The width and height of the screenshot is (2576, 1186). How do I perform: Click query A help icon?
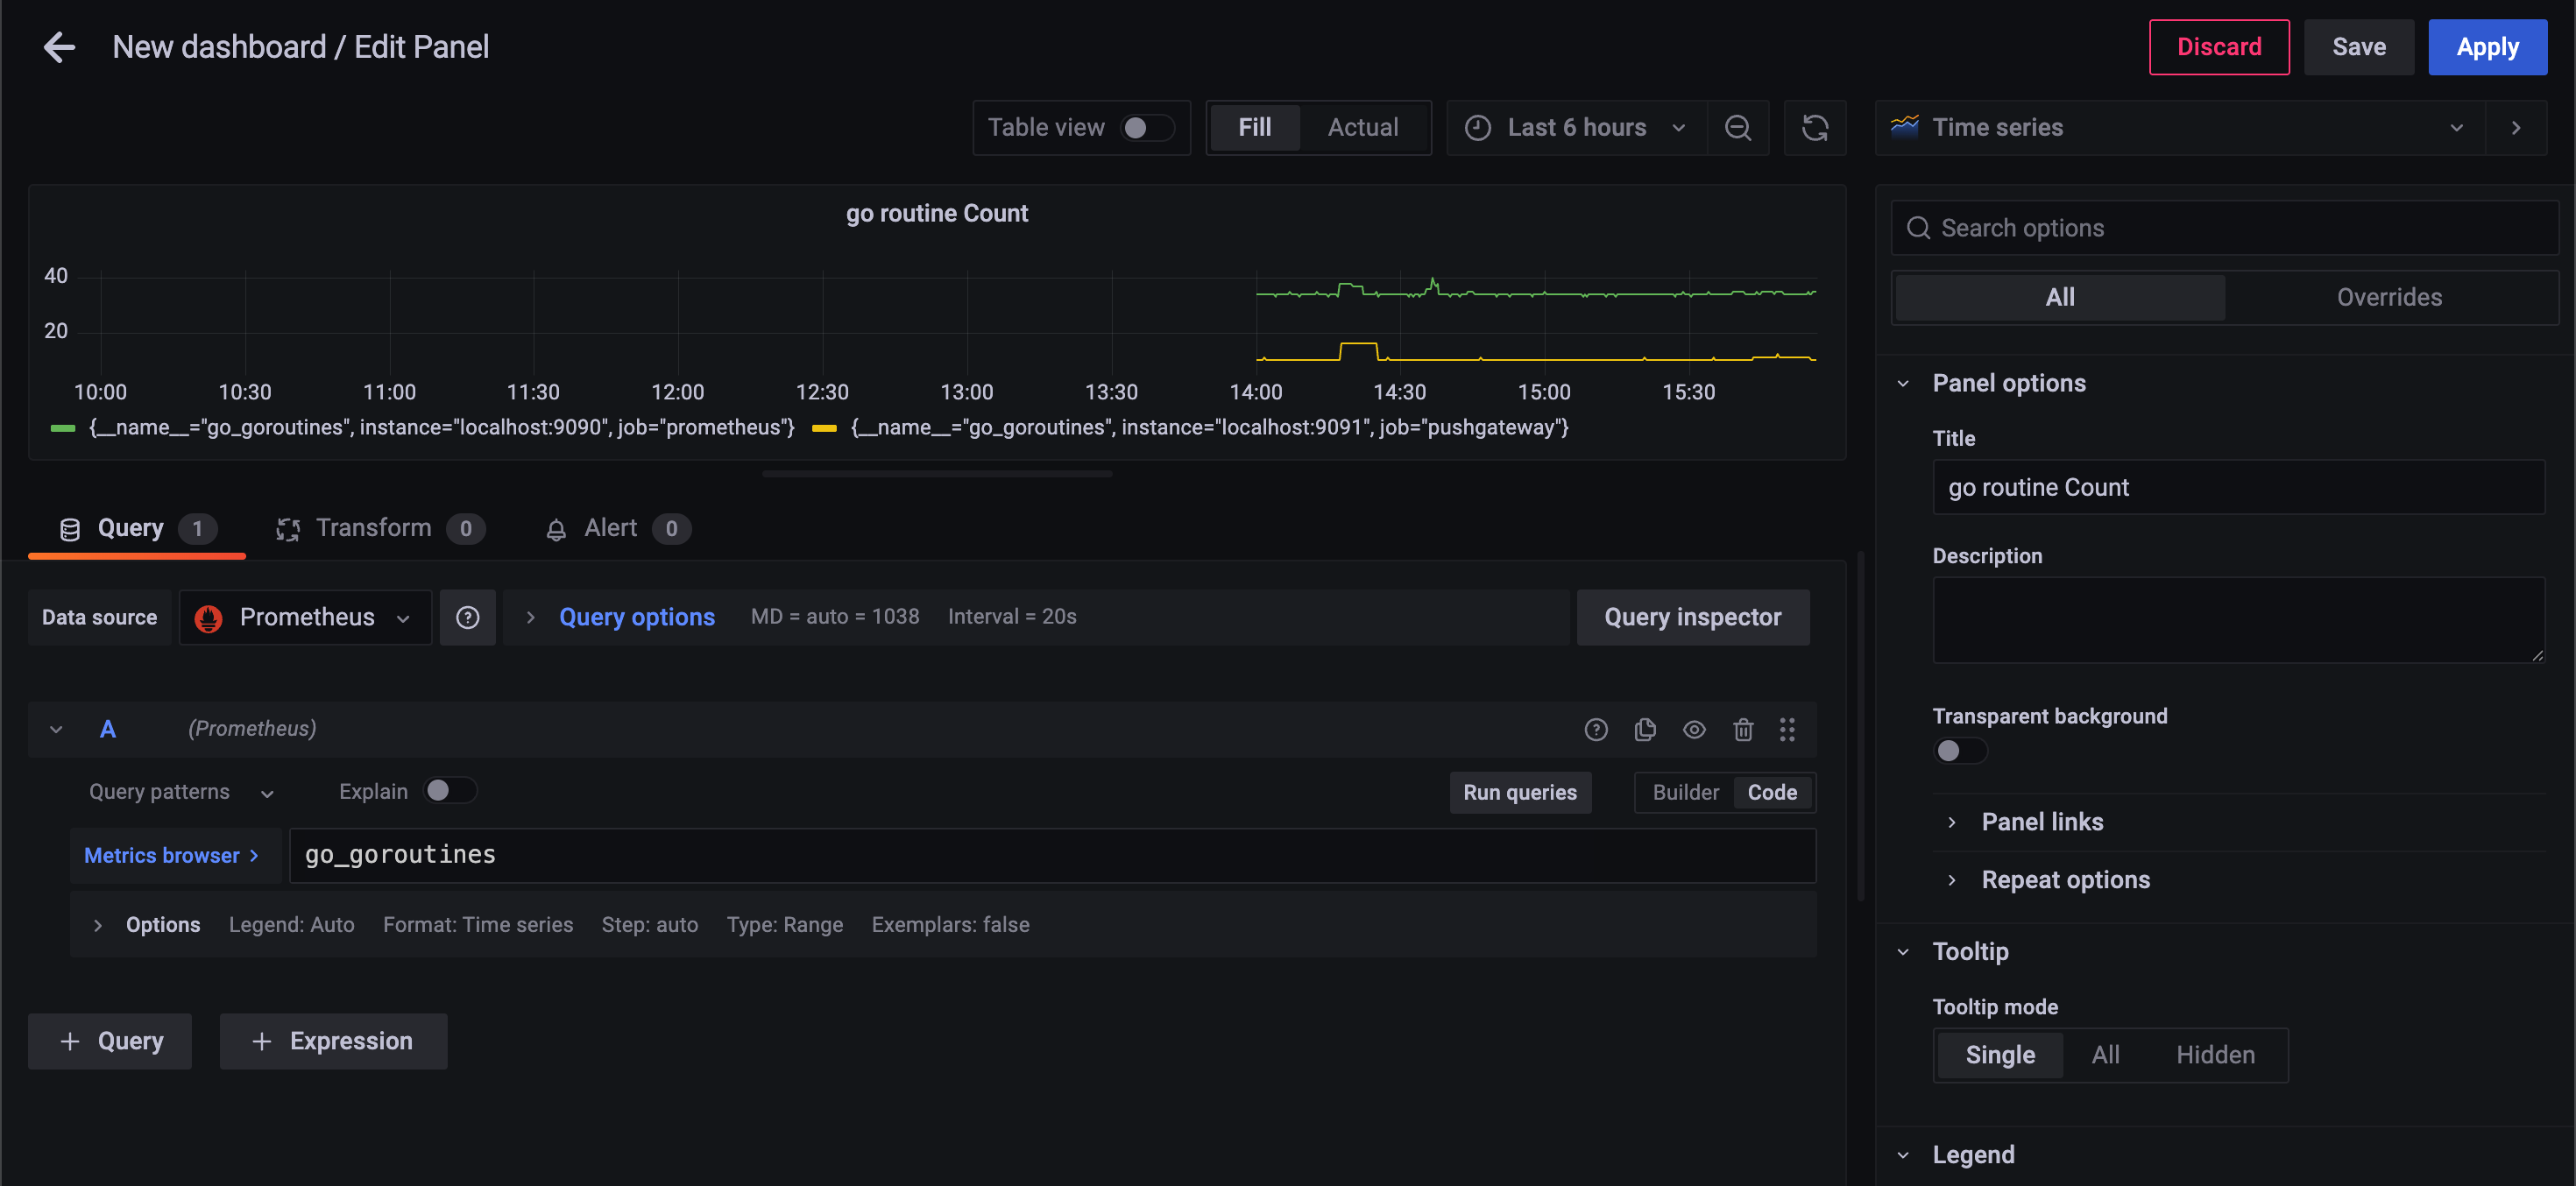click(x=1596, y=729)
